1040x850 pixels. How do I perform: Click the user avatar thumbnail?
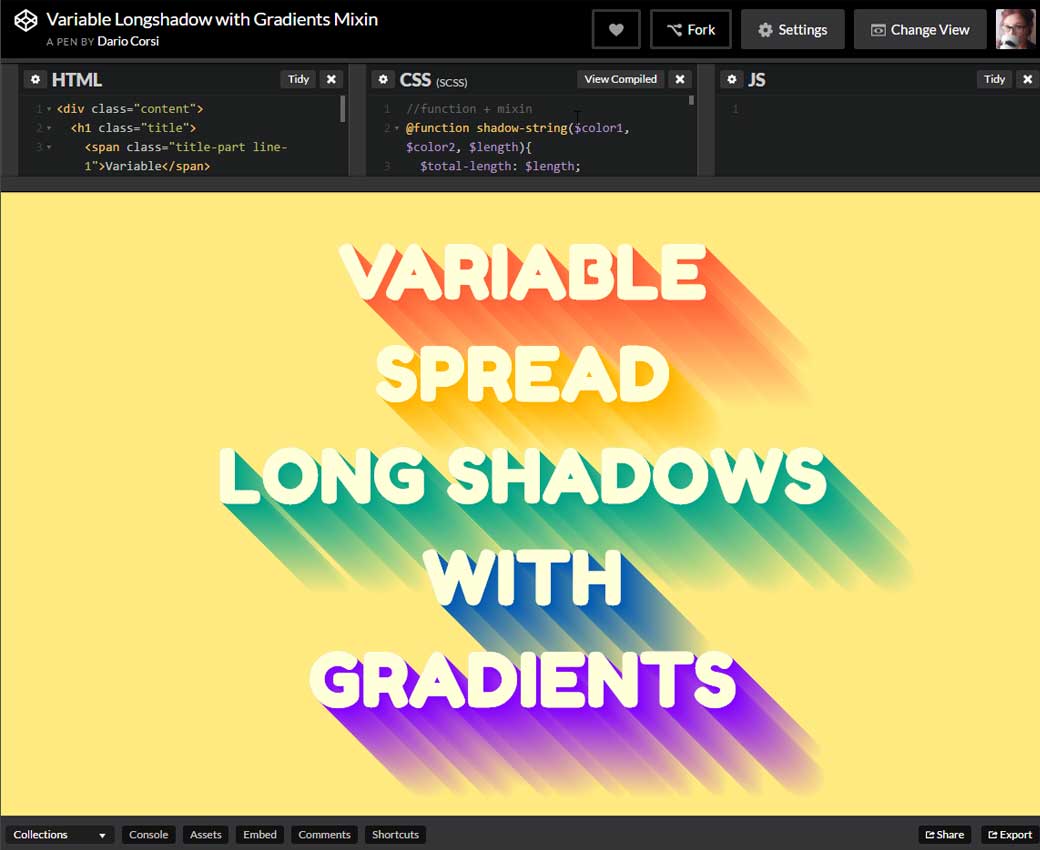pos(1015,30)
